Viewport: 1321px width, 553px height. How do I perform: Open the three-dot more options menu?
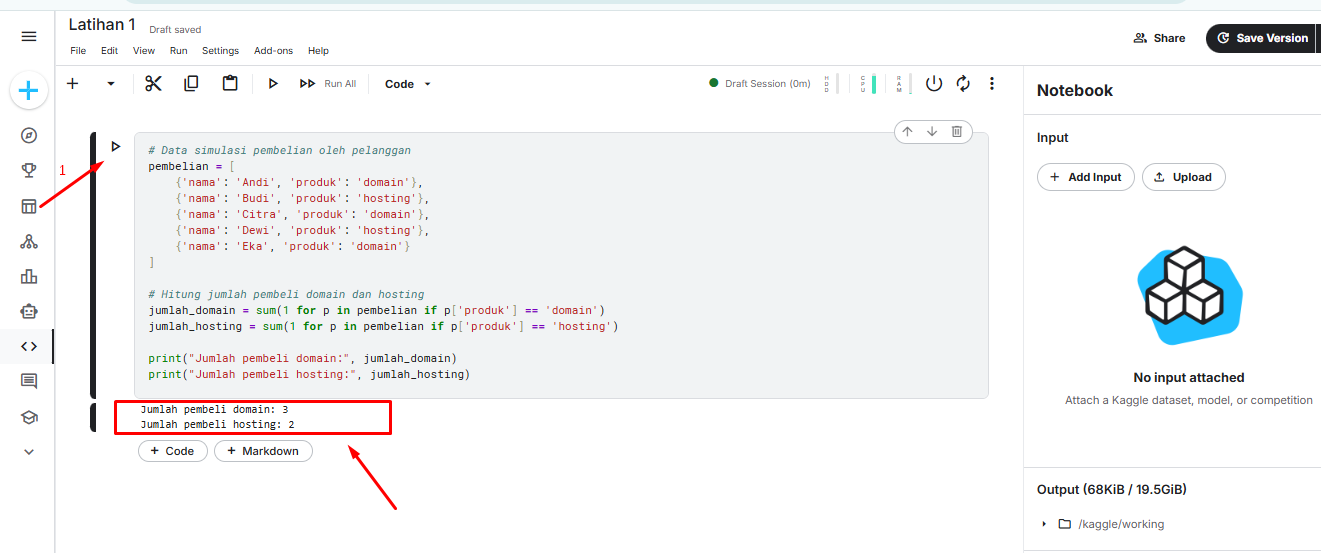point(992,84)
